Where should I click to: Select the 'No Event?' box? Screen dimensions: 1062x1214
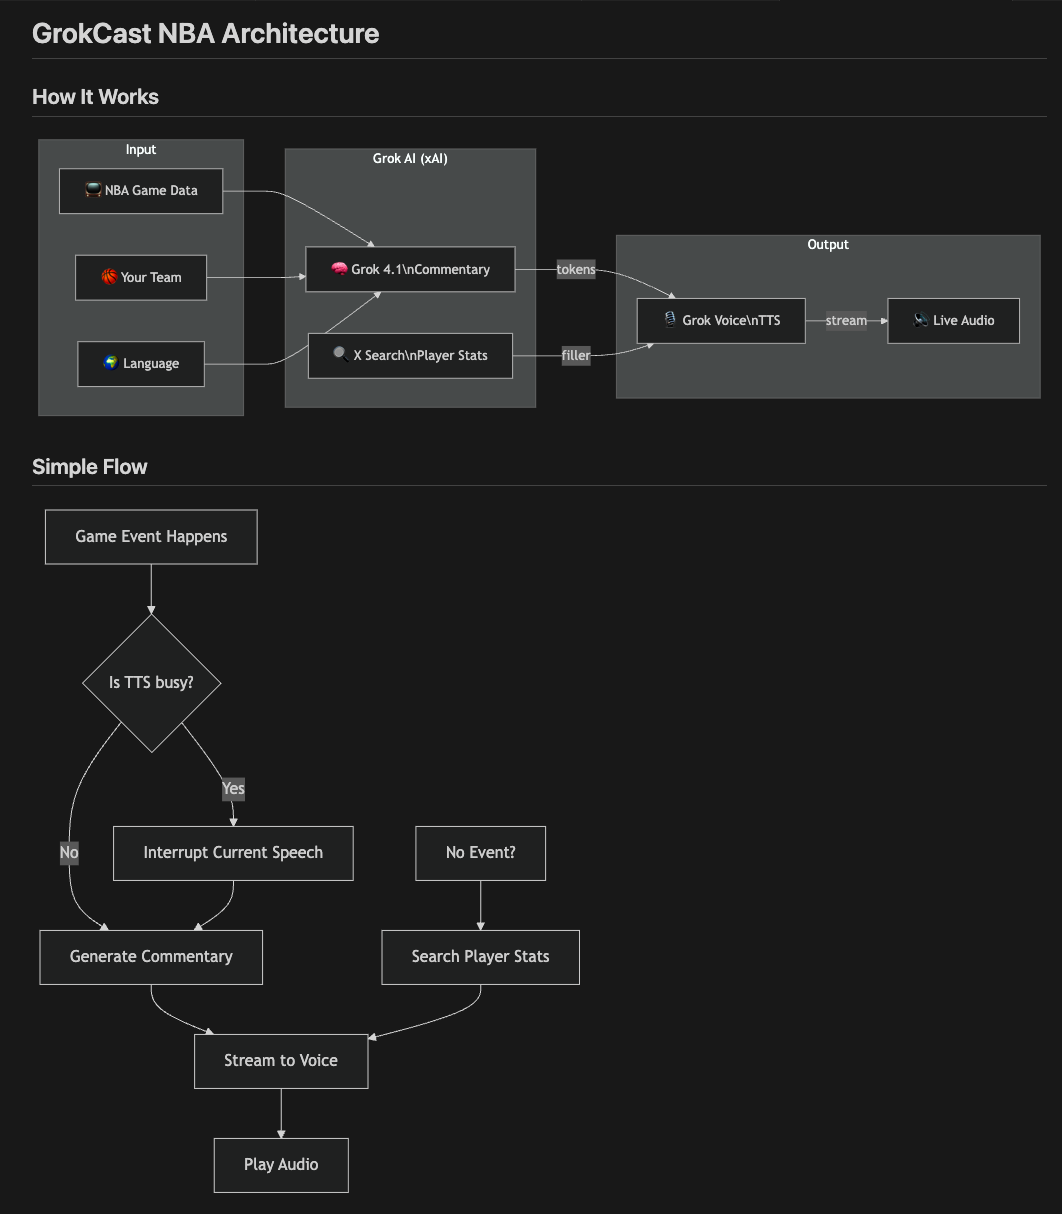480,853
